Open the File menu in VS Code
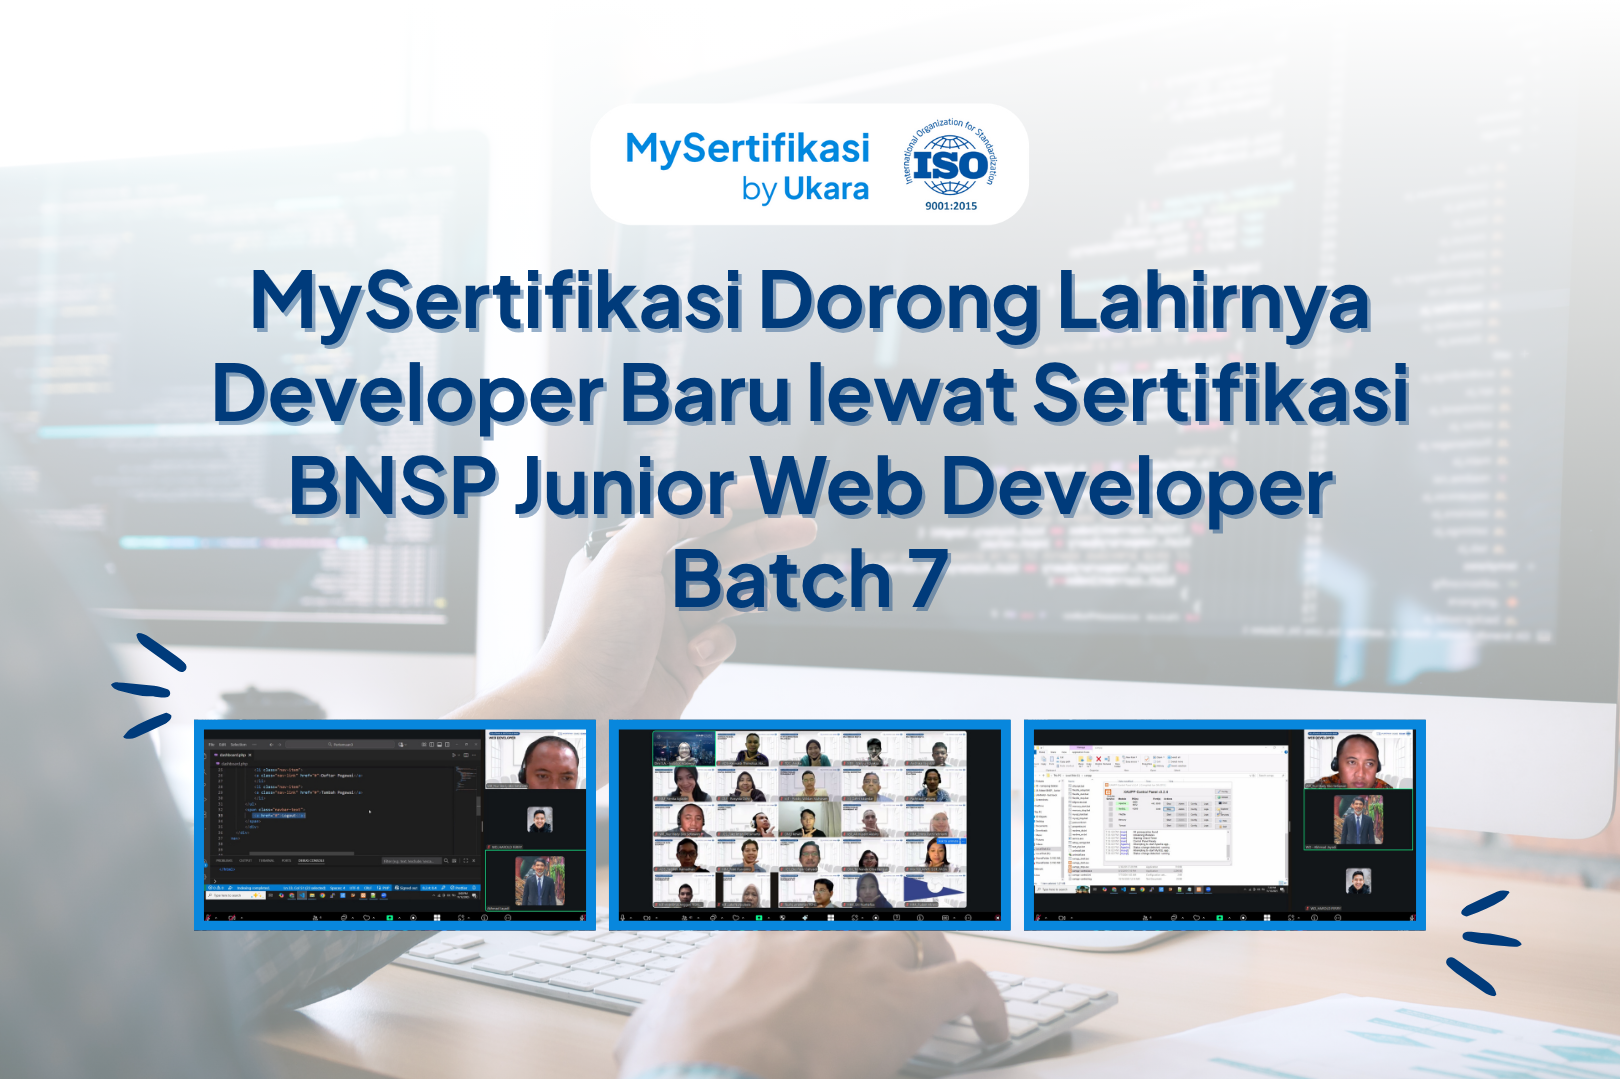The image size is (1620, 1080). [x=211, y=745]
